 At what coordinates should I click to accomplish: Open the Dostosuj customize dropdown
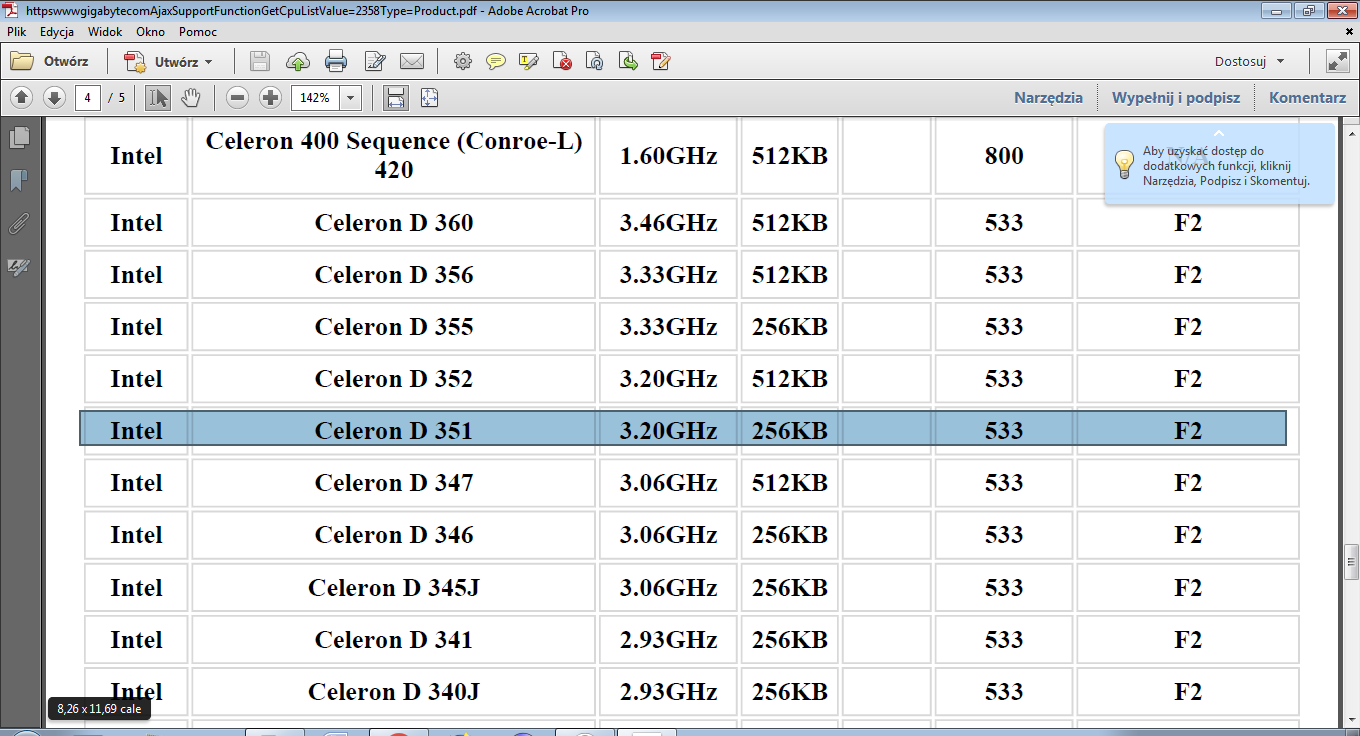pos(1250,61)
